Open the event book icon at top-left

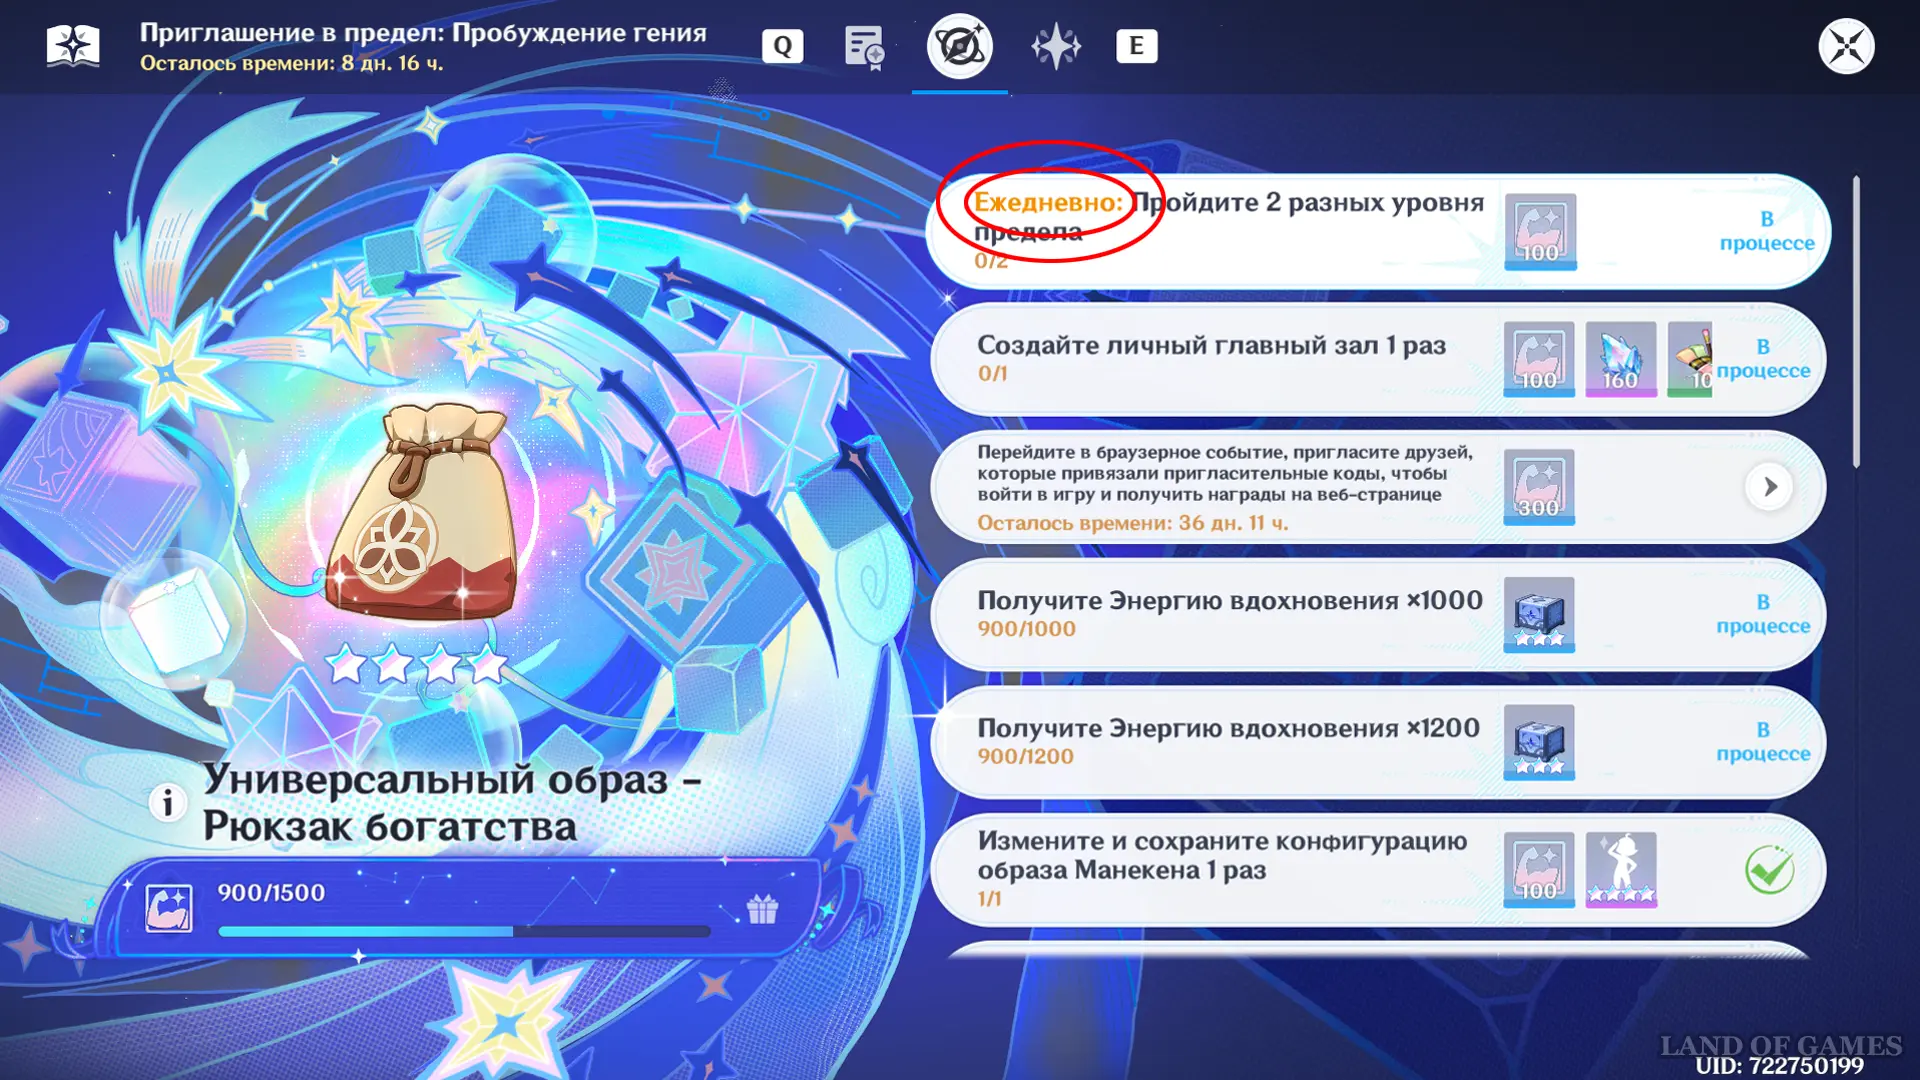tap(73, 46)
